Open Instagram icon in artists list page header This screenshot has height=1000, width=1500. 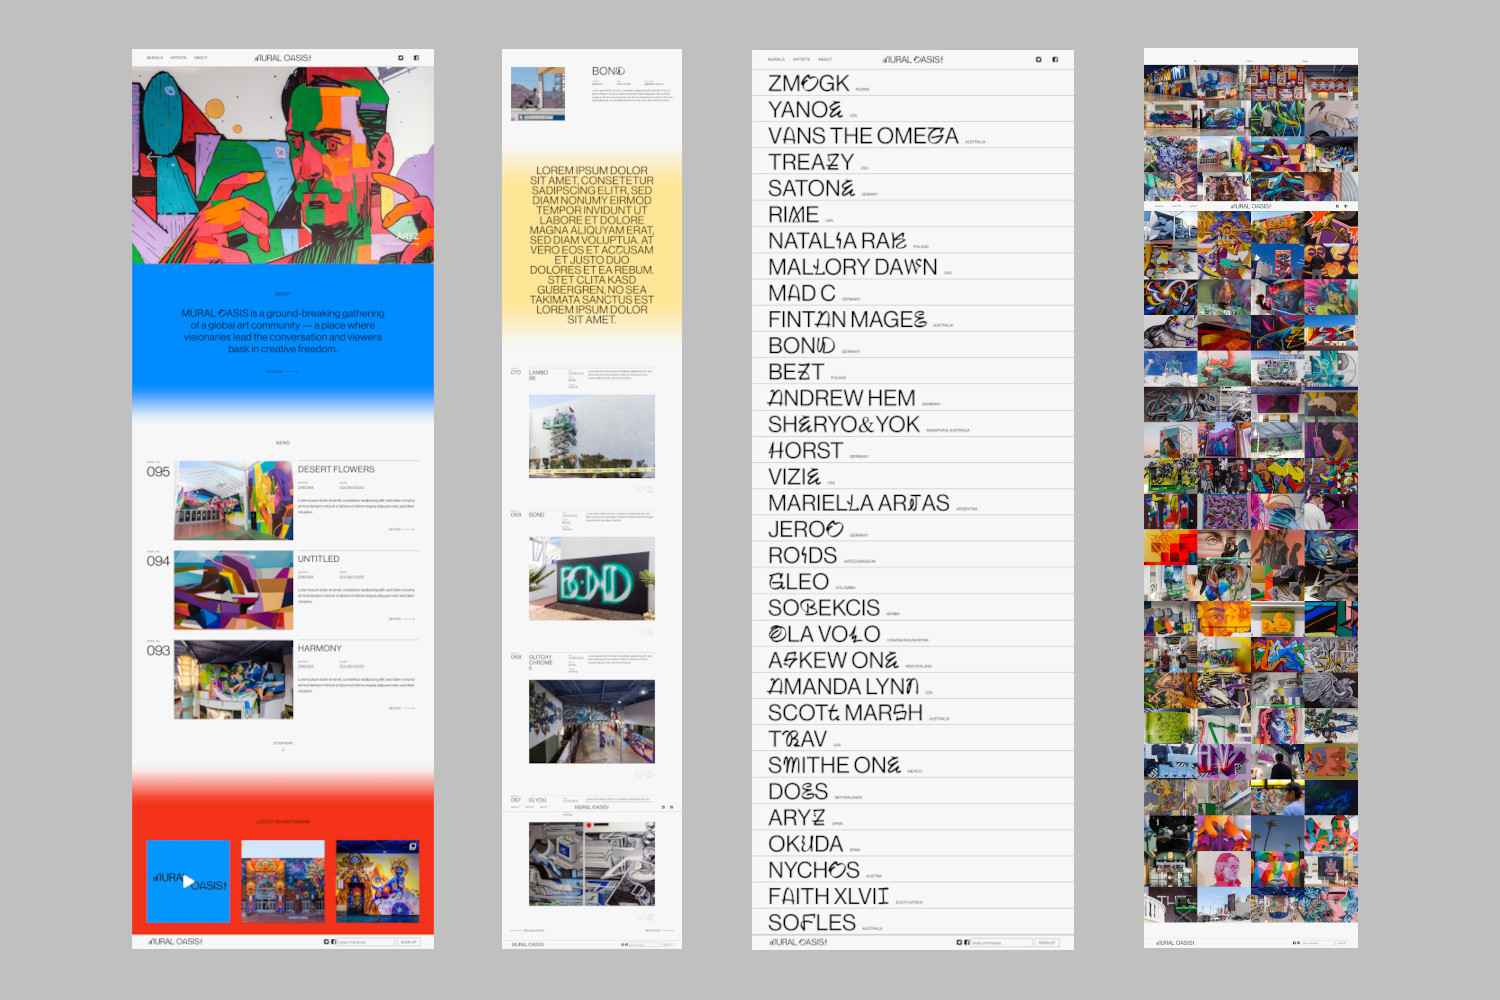(x=1039, y=59)
